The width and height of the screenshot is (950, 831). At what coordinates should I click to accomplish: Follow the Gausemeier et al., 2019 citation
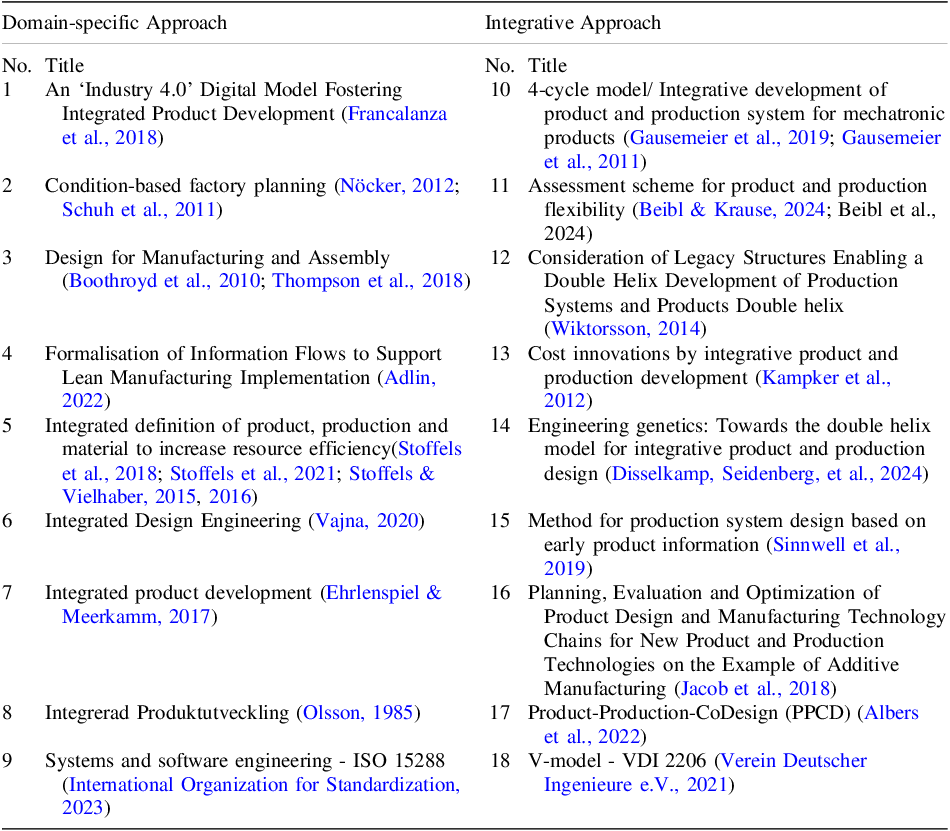pyautogui.click(x=729, y=137)
